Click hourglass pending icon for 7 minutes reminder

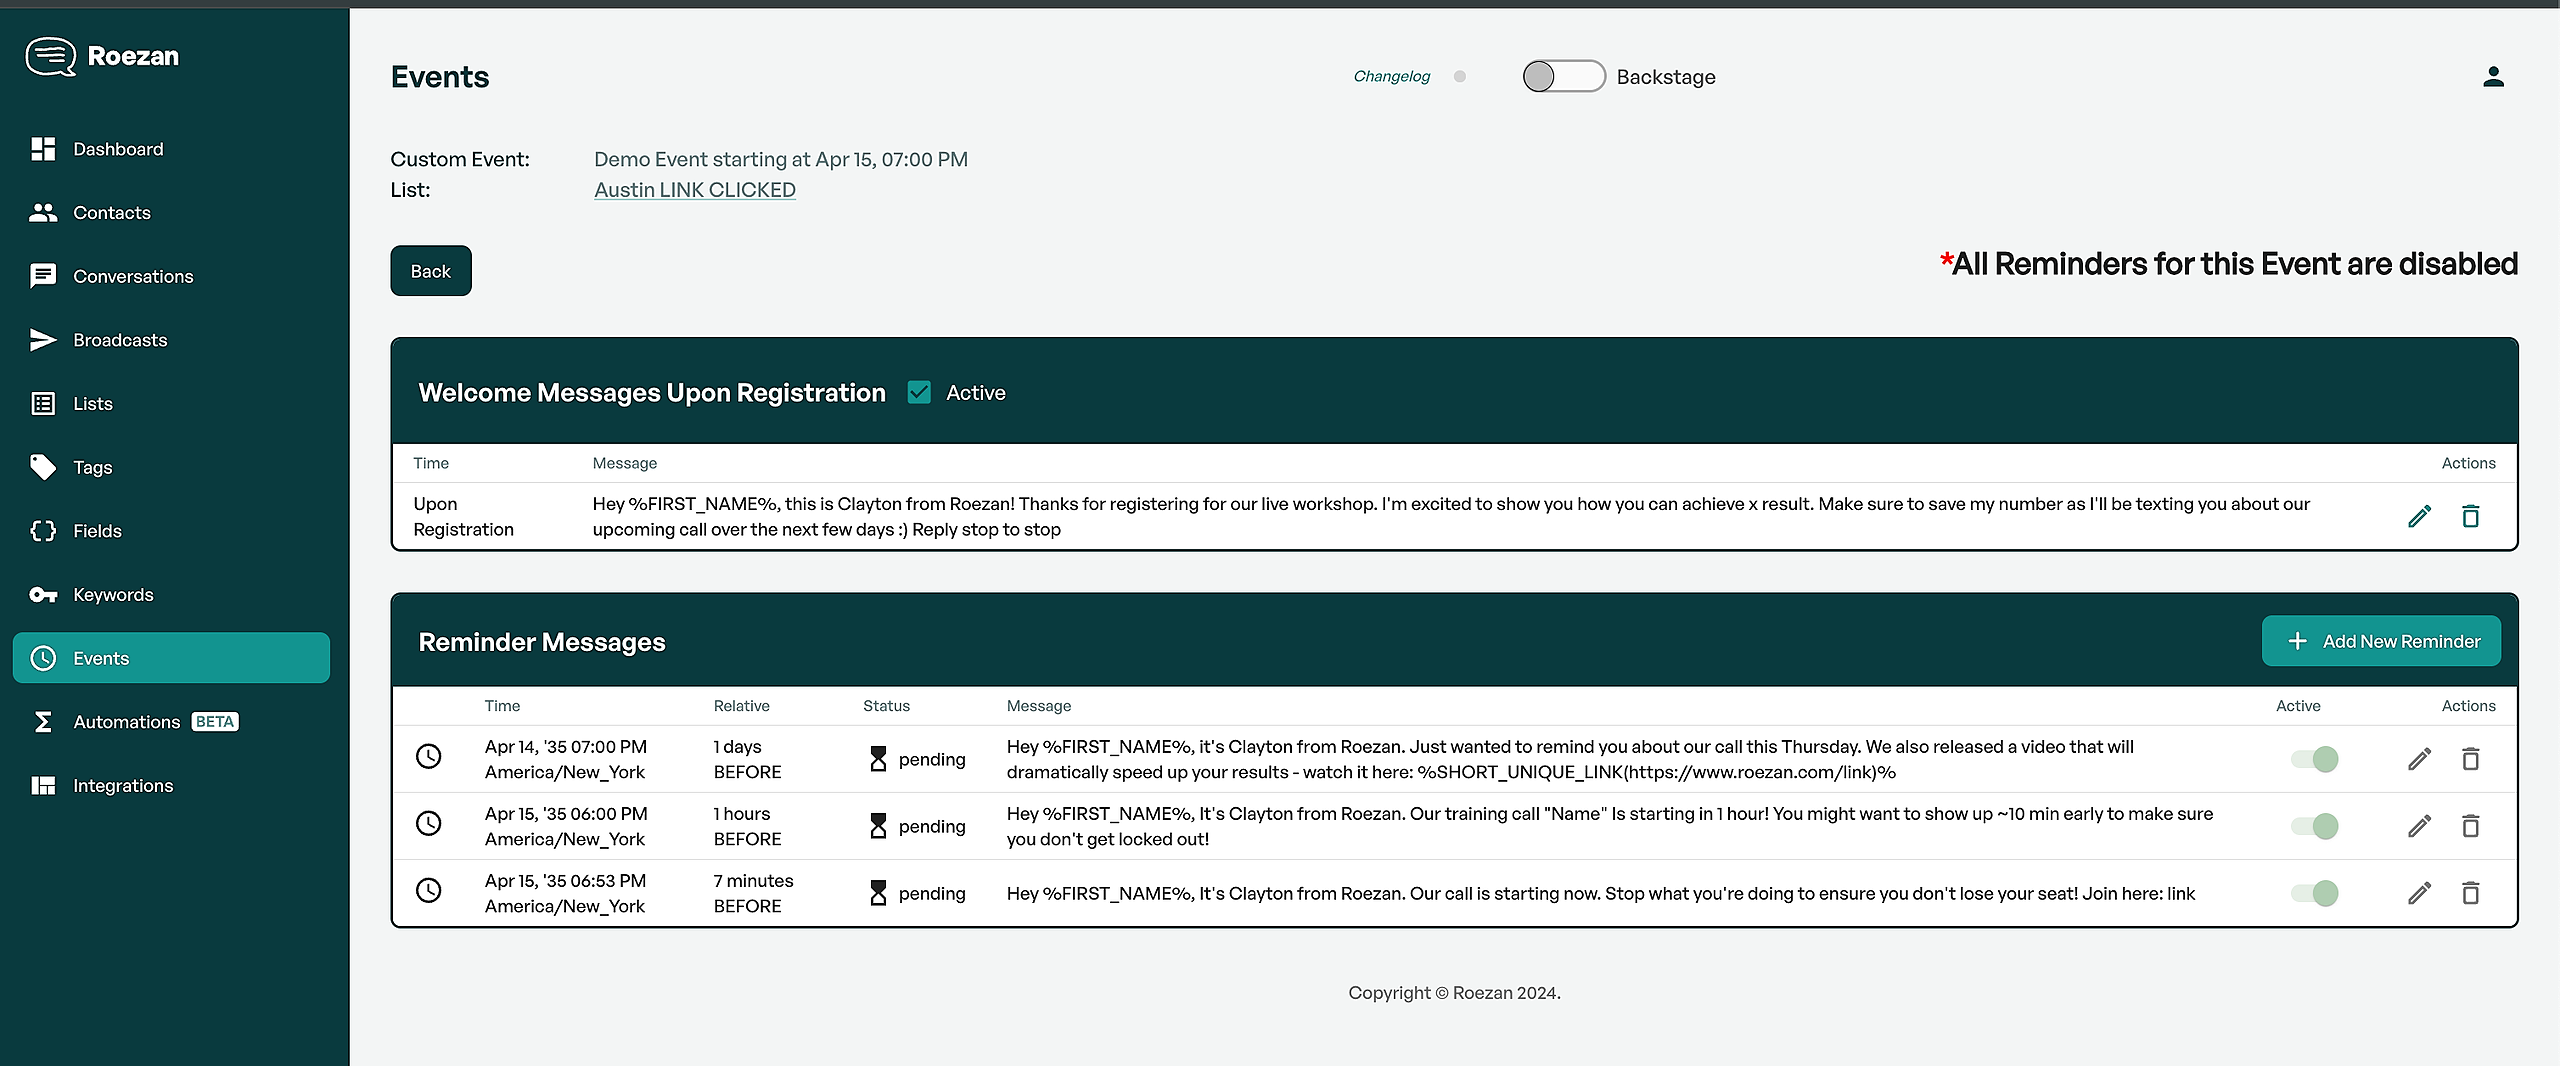pyautogui.click(x=878, y=893)
